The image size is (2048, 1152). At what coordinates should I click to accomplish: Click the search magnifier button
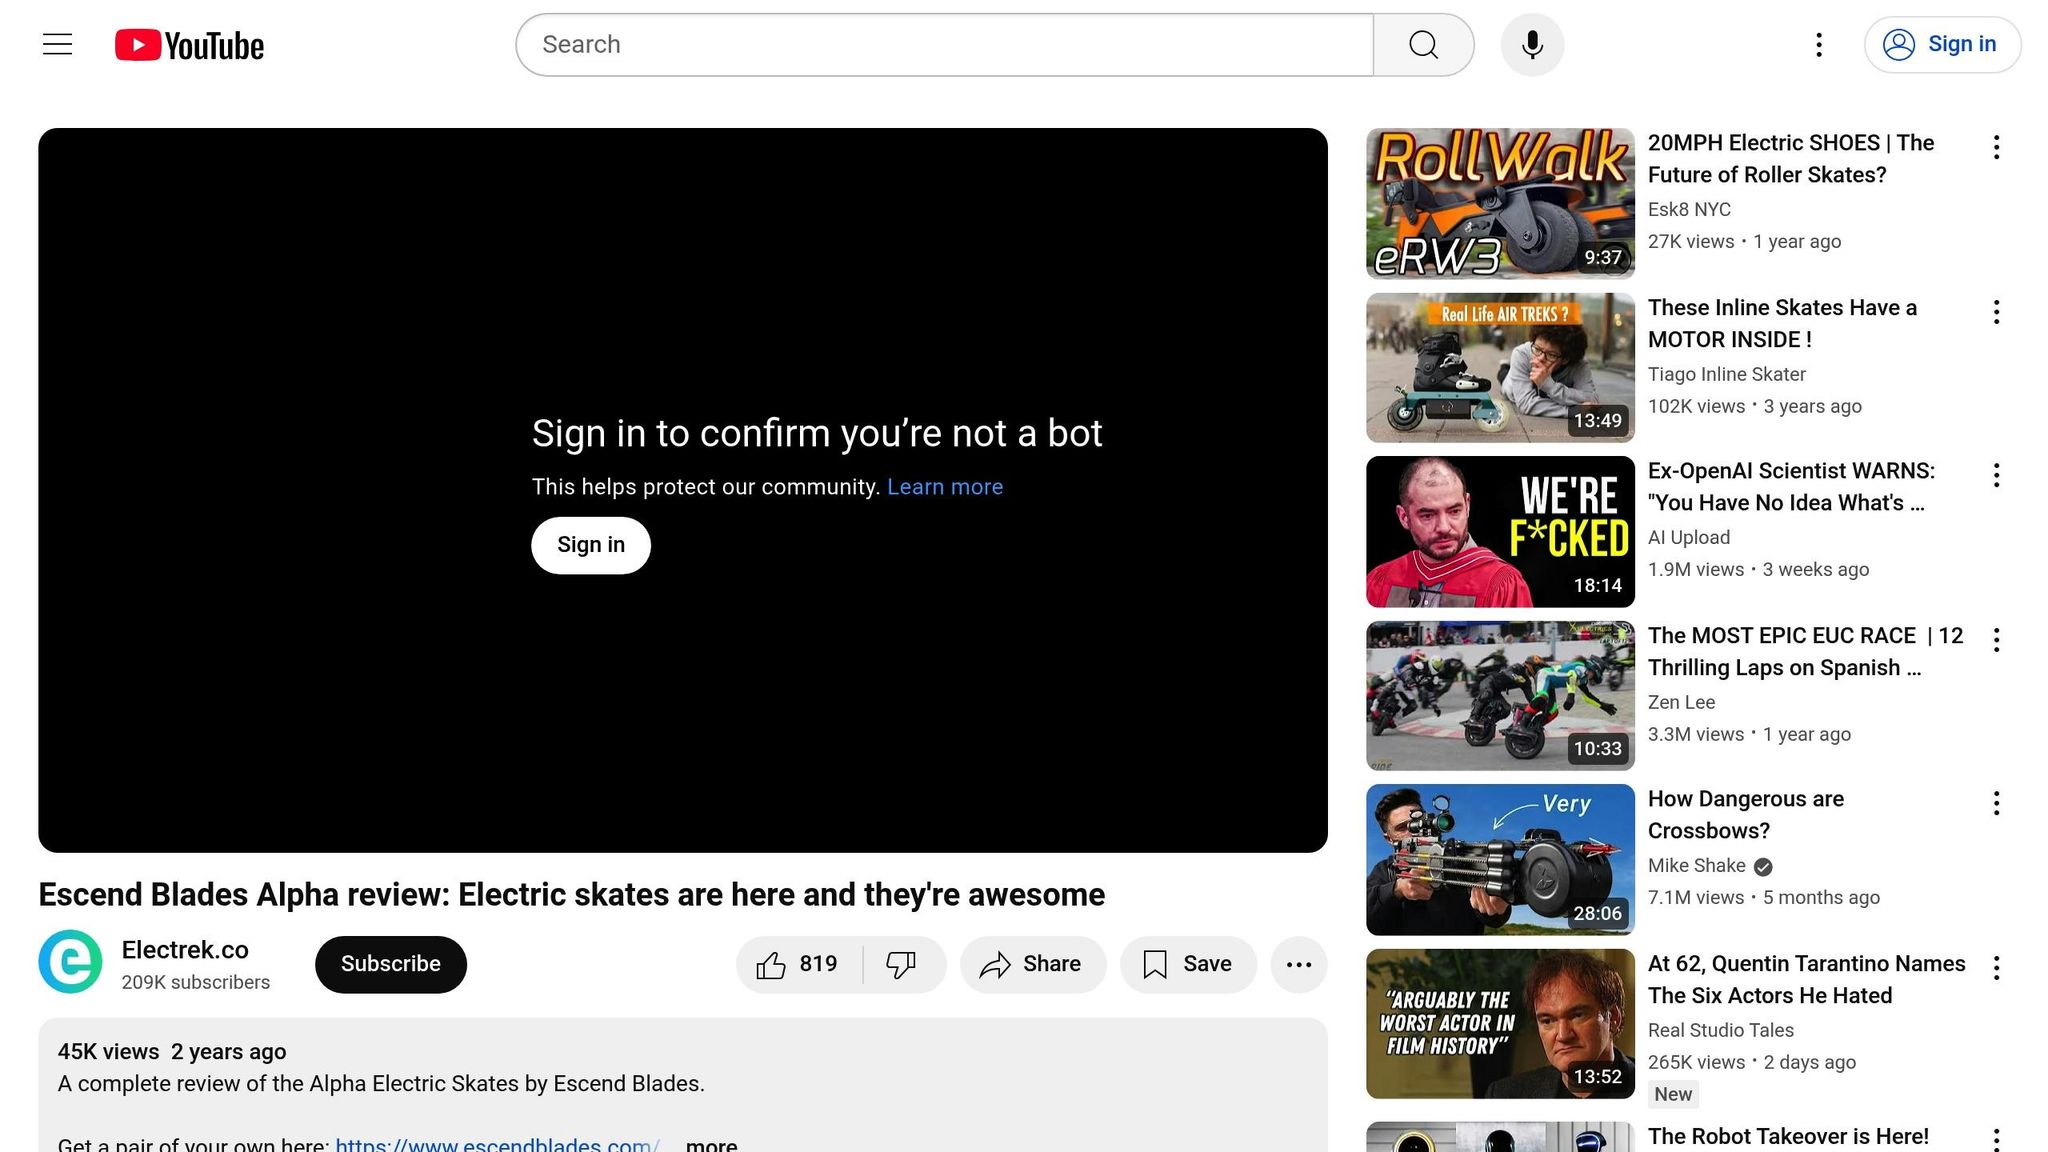pyautogui.click(x=1423, y=45)
